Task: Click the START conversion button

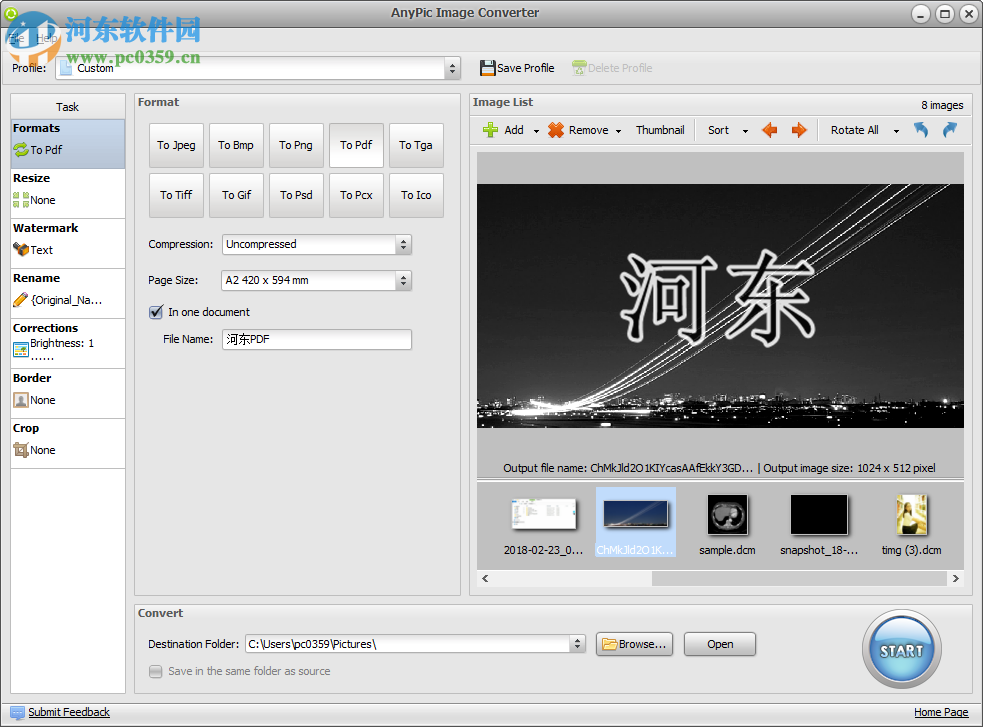Action: tap(900, 649)
